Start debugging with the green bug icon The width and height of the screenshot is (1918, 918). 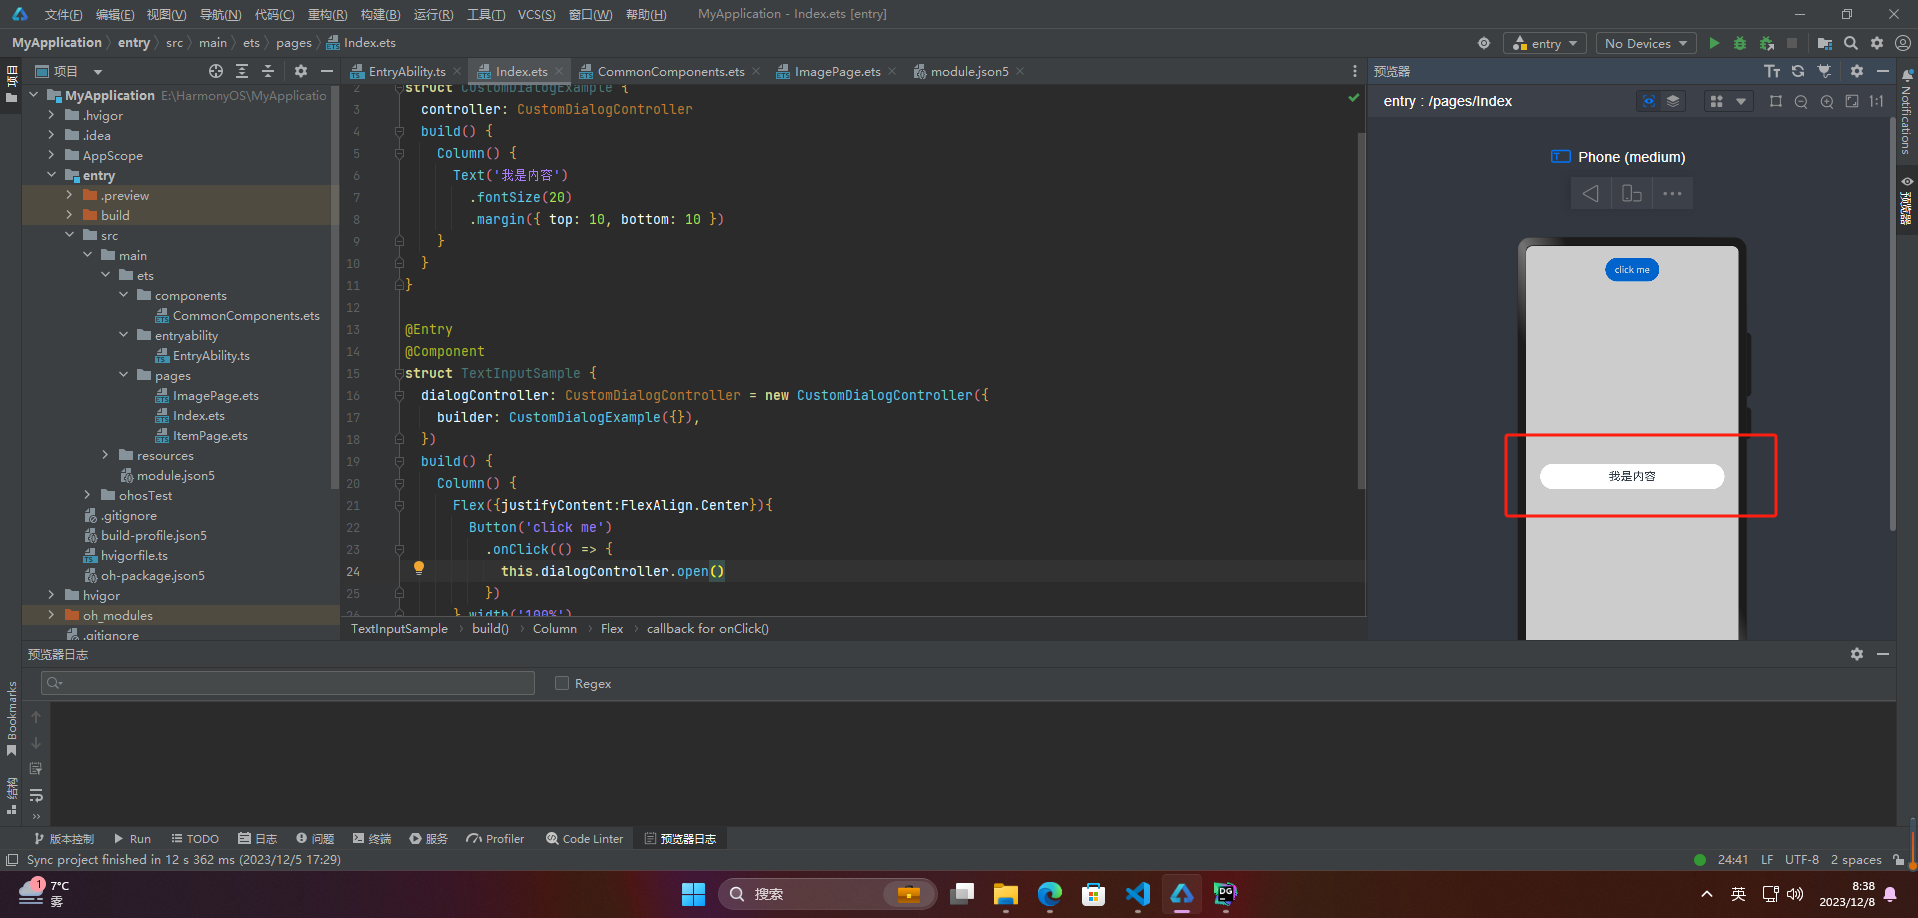[1740, 43]
